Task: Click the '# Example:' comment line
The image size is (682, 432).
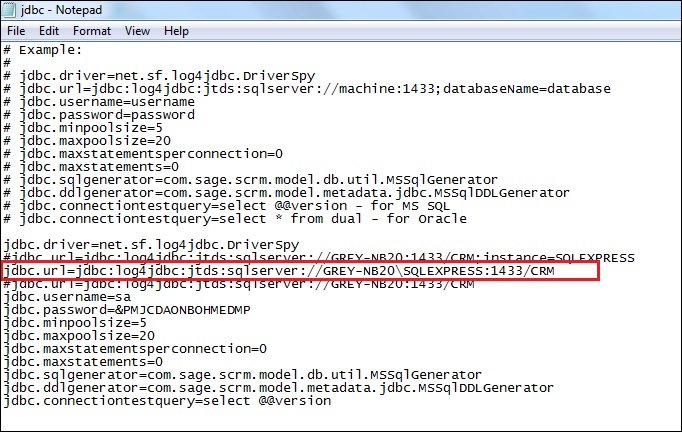Action: pyautogui.click(x=43, y=50)
